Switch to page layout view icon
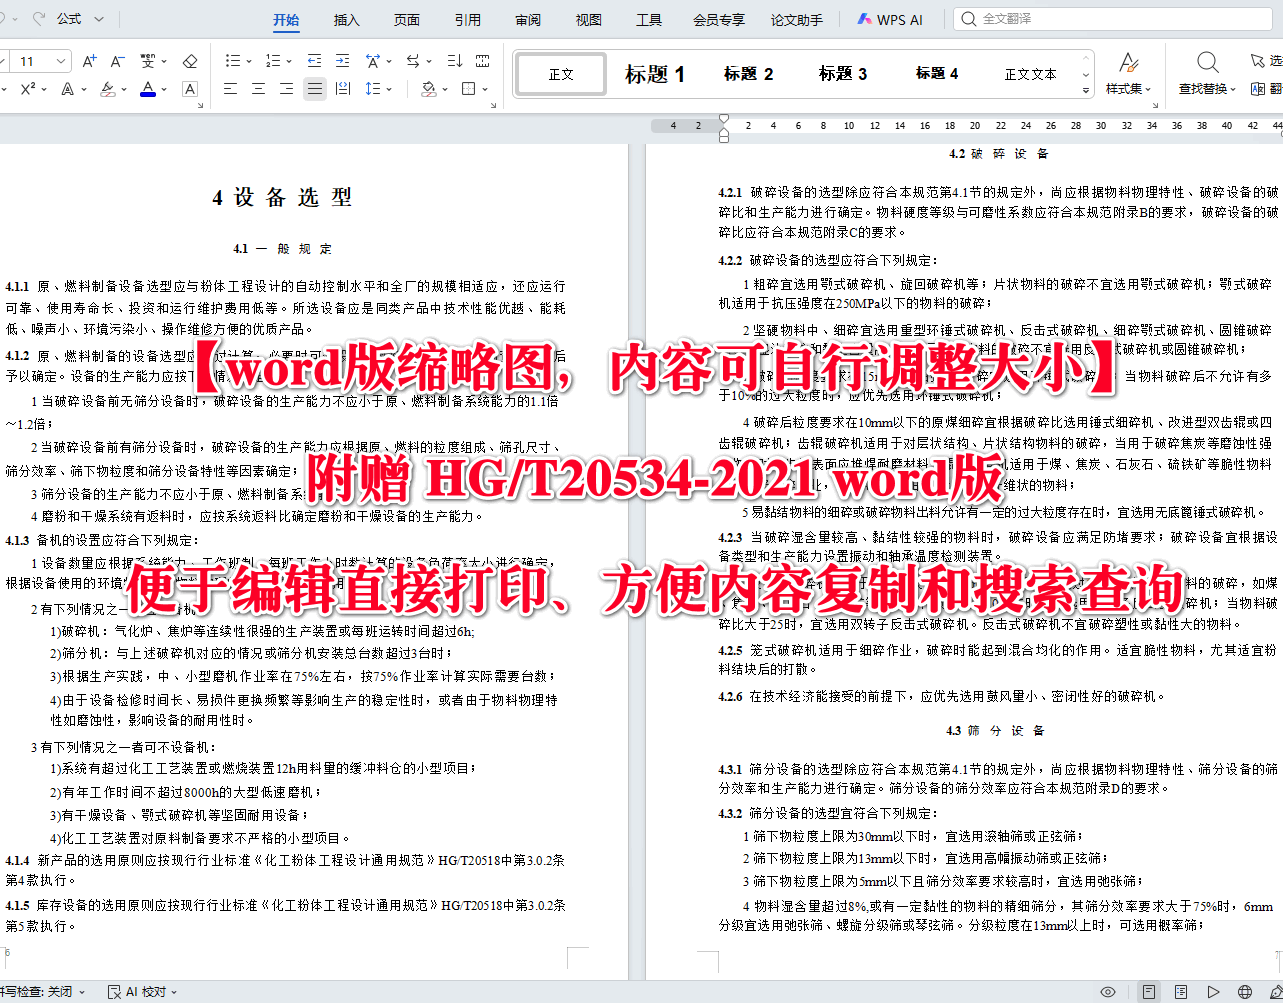The height and width of the screenshot is (1003, 1283). [x=1149, y=992]
